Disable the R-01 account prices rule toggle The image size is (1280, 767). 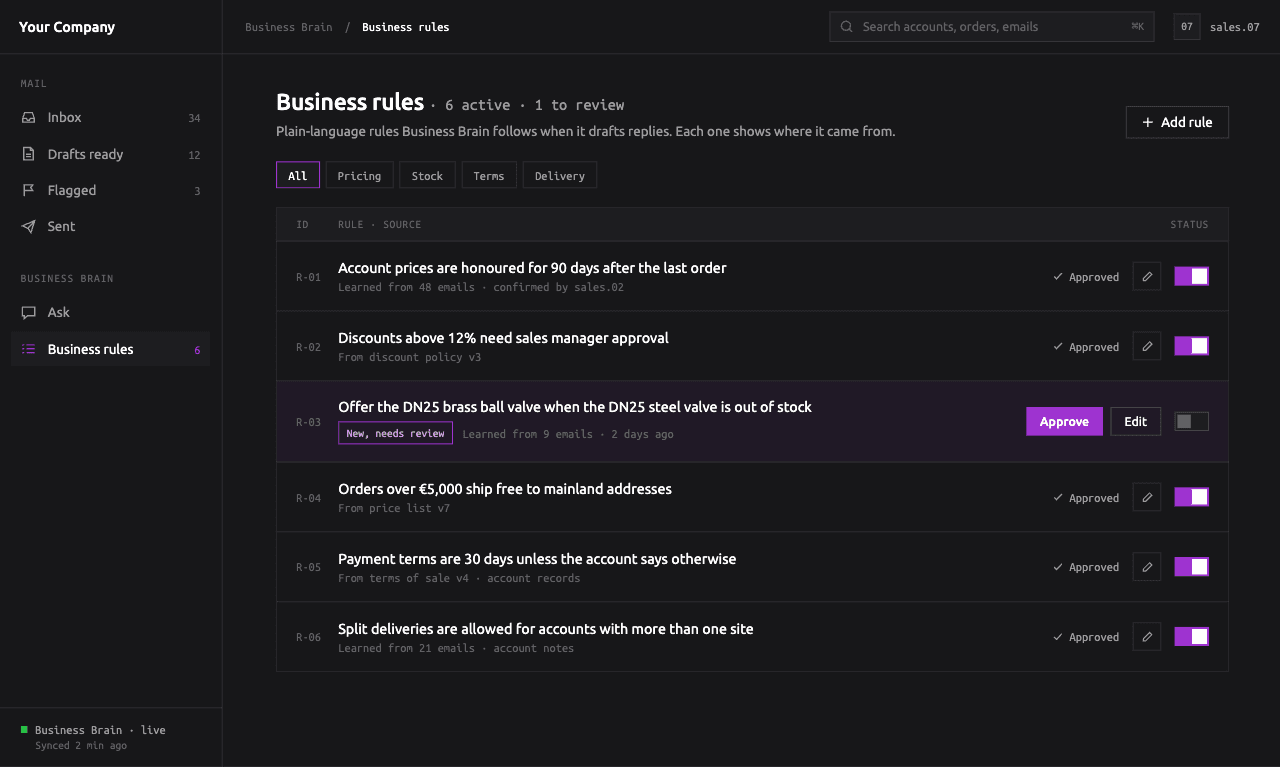(1192, 277)
